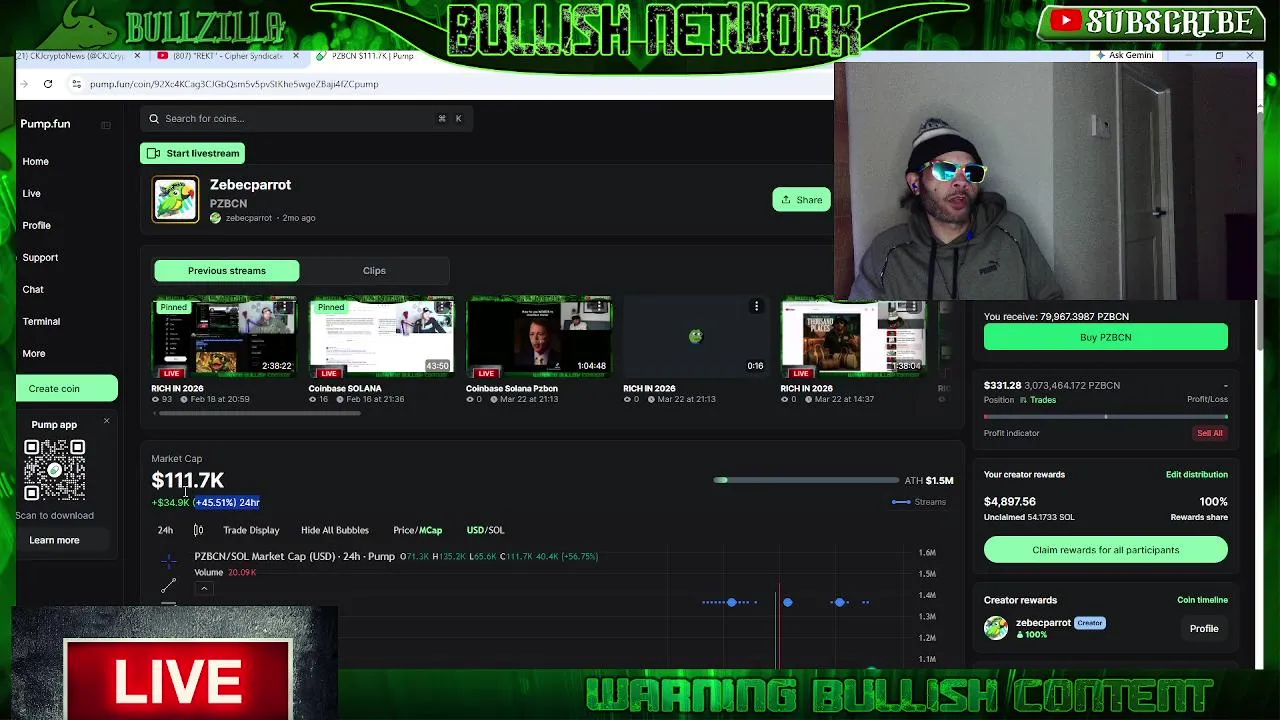
Task: Open the Coinbase Solana Pzbcn stream thumbnail
Action: 538,336
